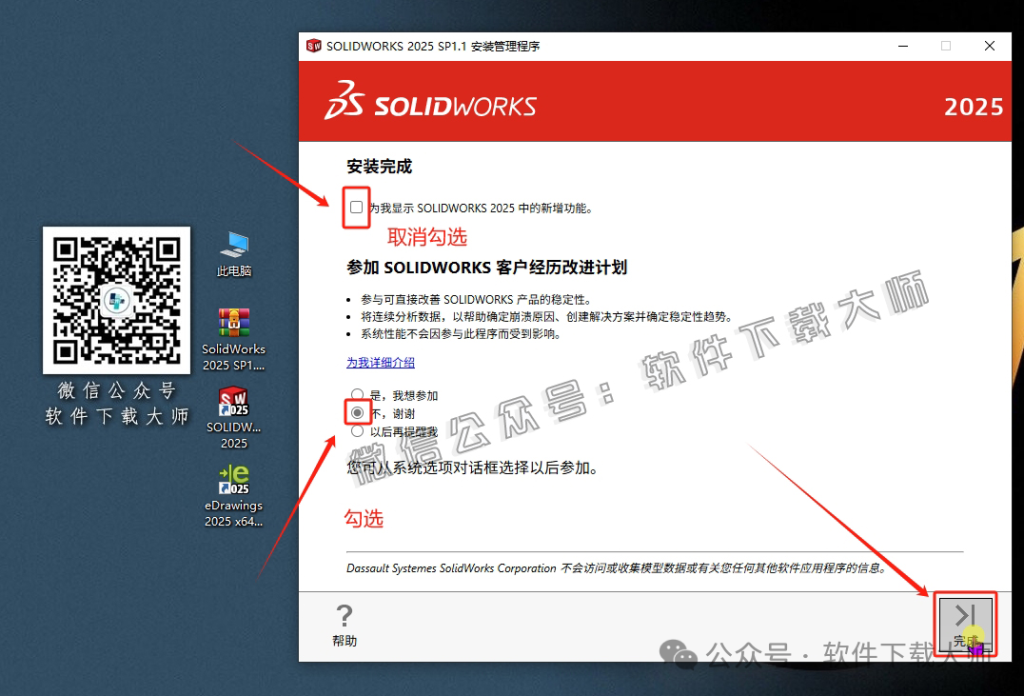This screenshot has width=1024, height=696.
Task: Click the 2025 version label in the banner
Action: click(975, 106)
